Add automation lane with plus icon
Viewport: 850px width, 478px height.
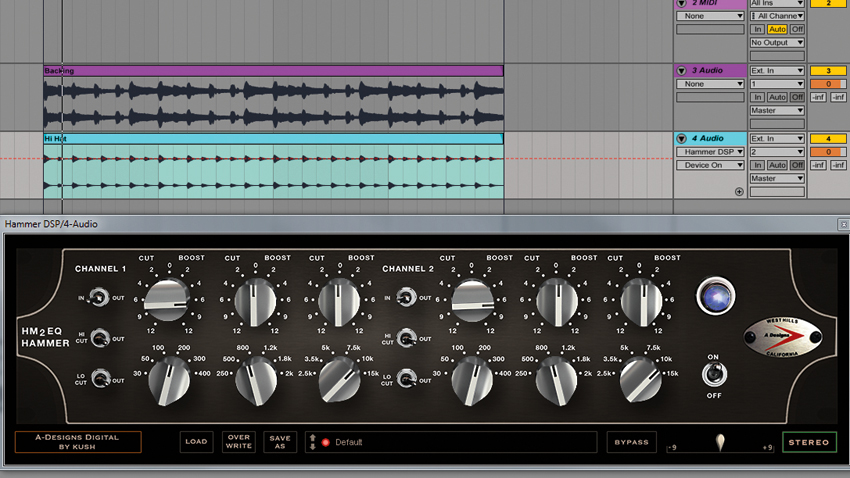pyautogui.click(x=739, y=191)
